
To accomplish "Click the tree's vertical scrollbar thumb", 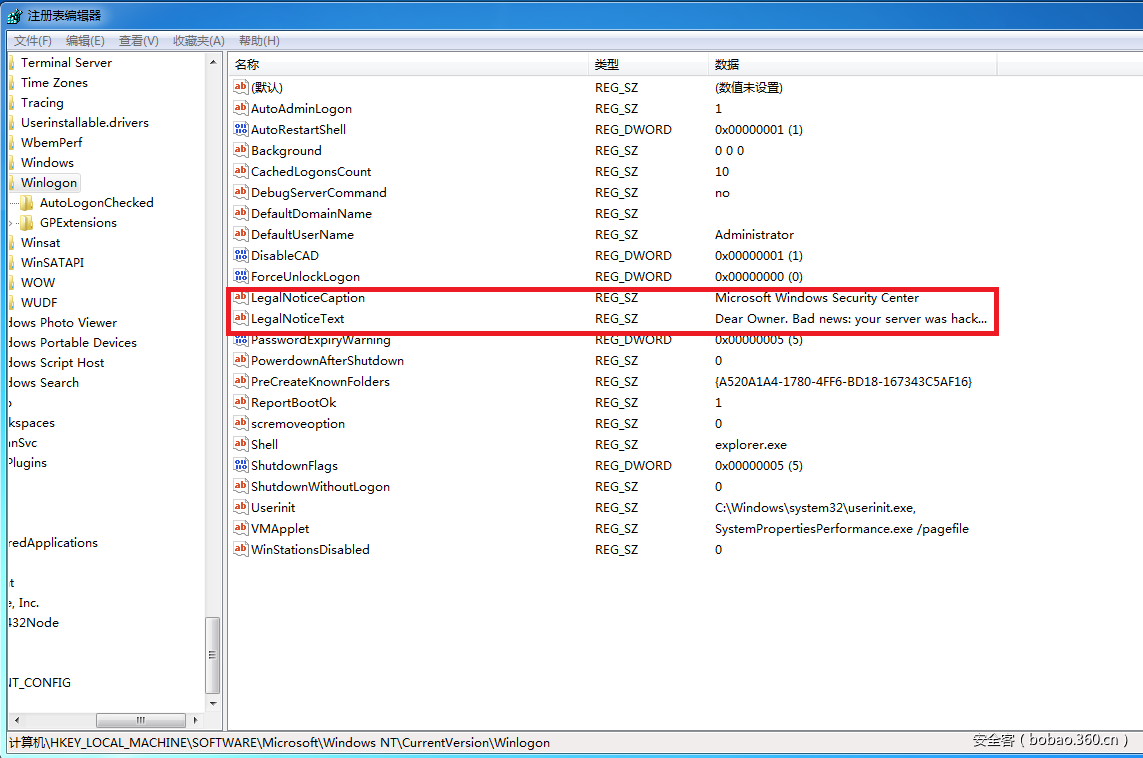I will click(x=213, y=655).
